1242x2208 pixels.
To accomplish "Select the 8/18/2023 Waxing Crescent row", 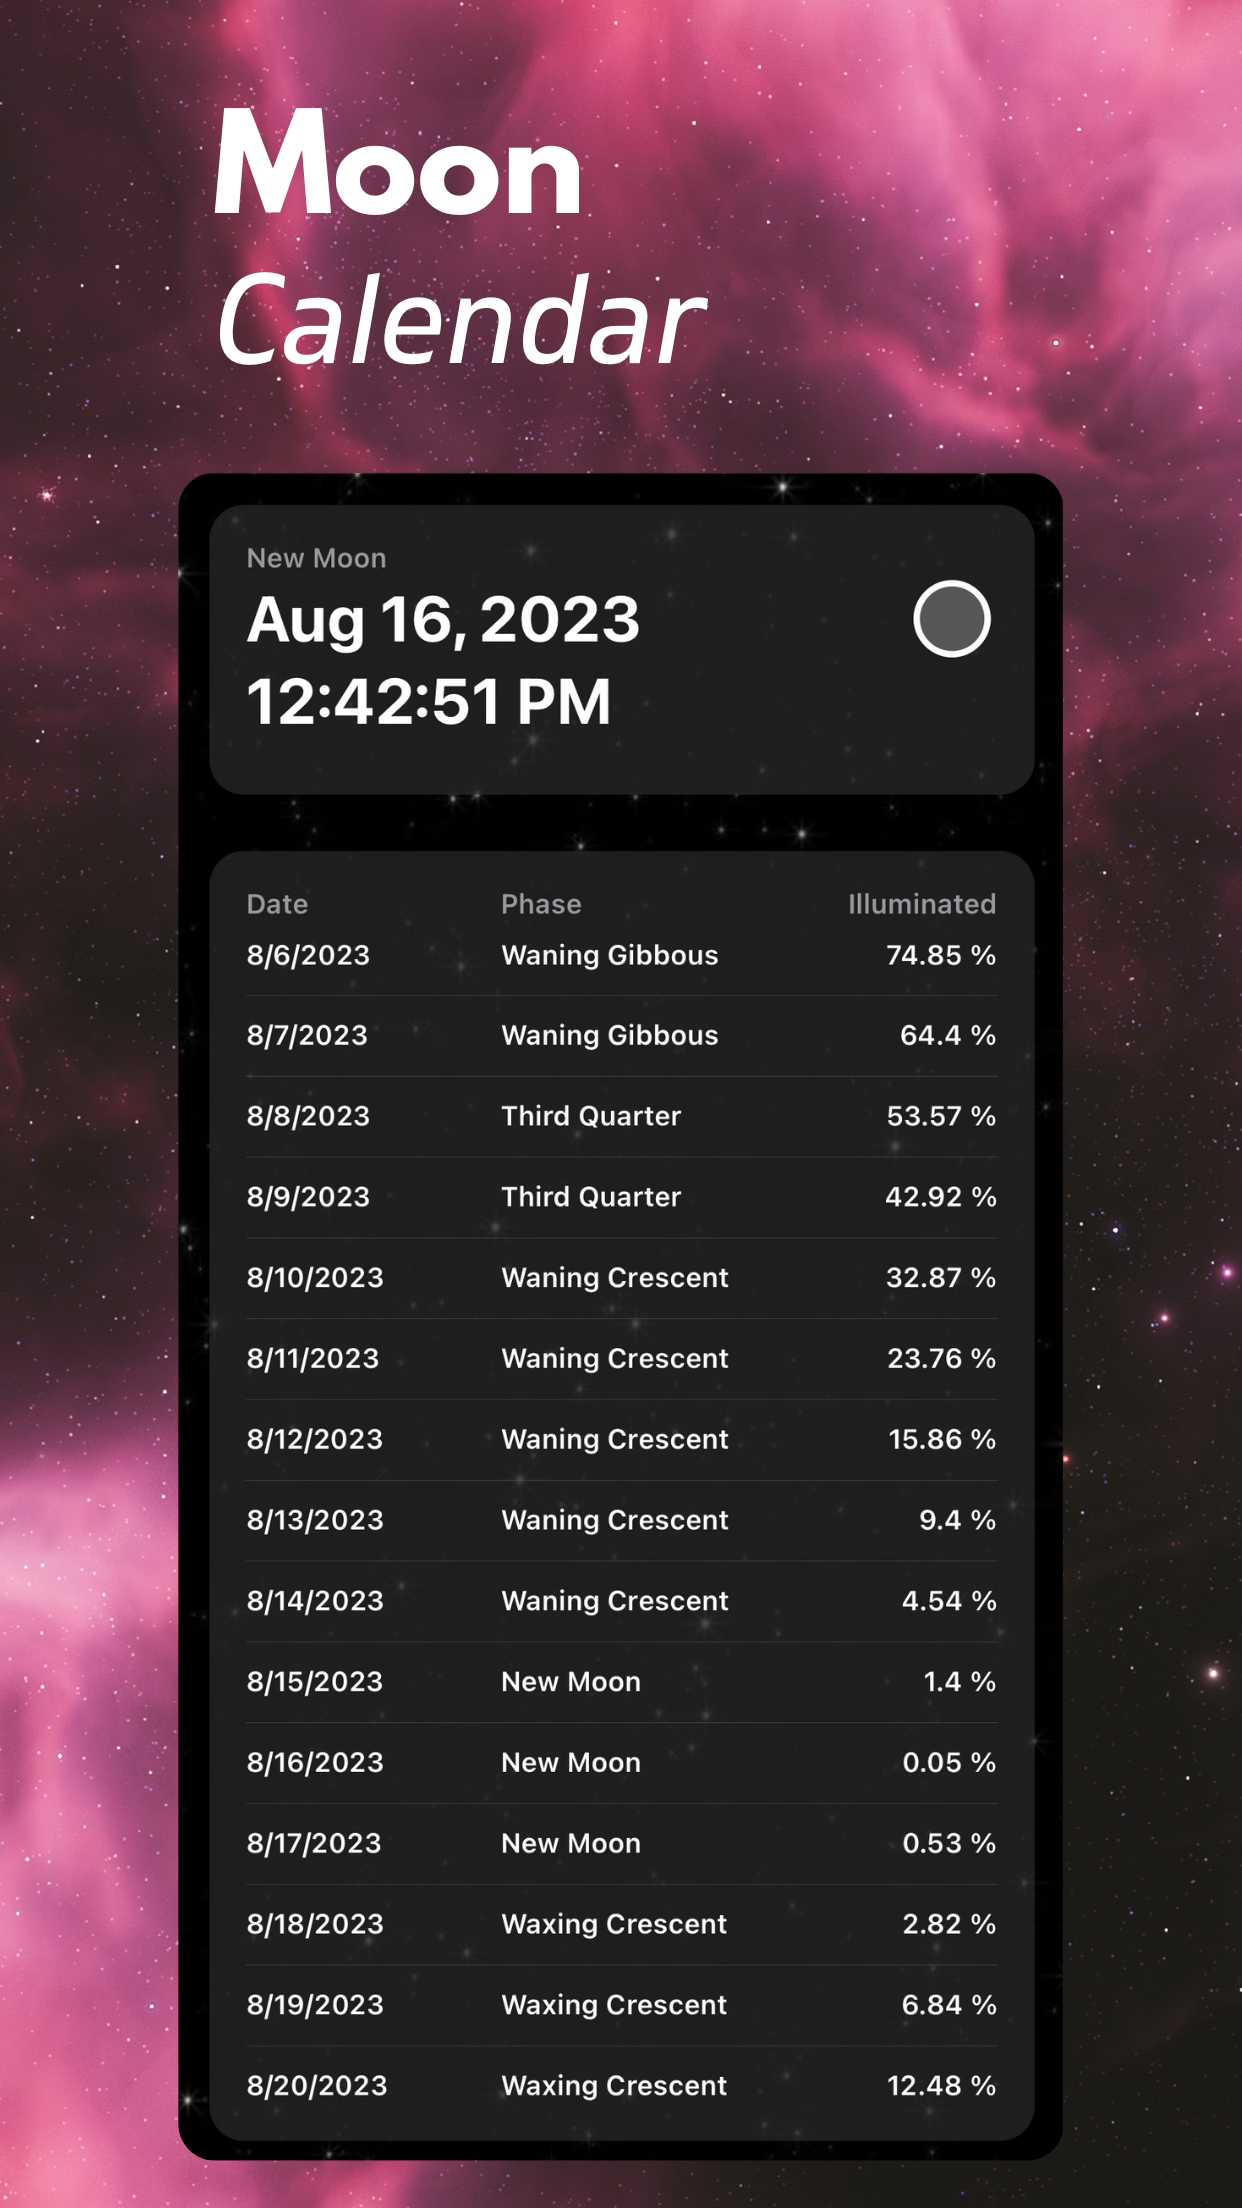I will click(x=620, y=1924).
